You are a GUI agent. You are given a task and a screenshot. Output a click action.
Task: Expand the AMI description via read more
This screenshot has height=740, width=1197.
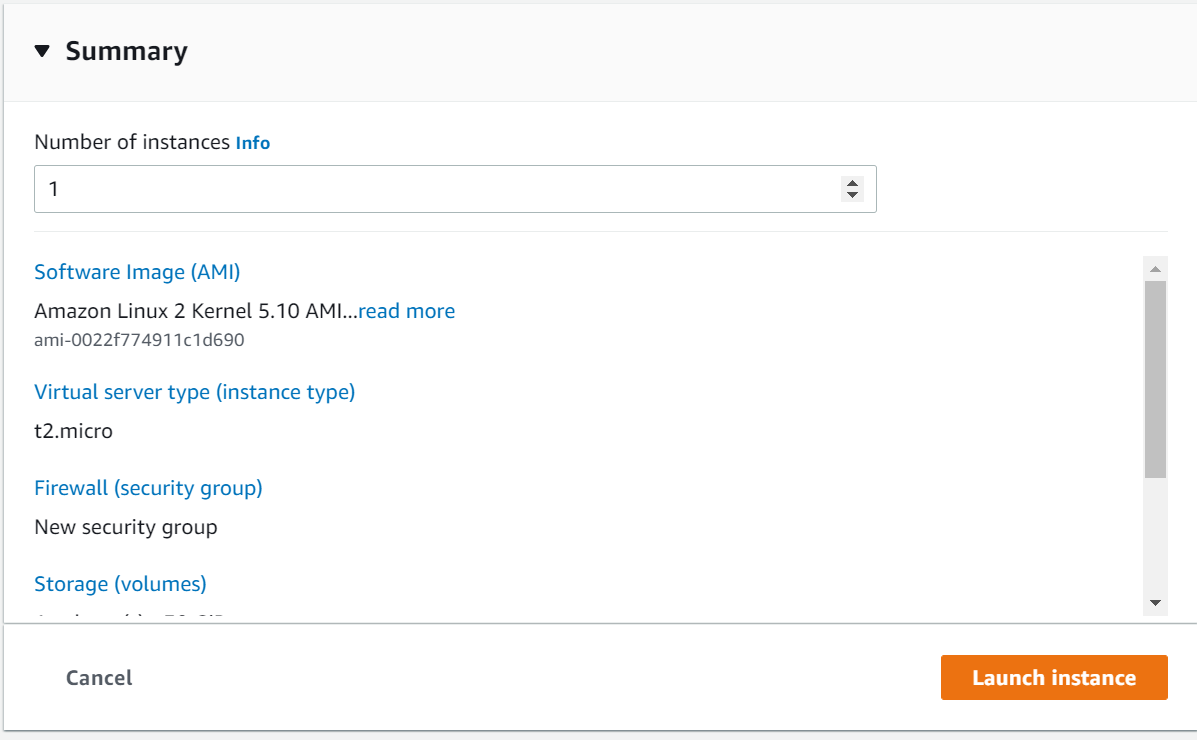point(407,311)
